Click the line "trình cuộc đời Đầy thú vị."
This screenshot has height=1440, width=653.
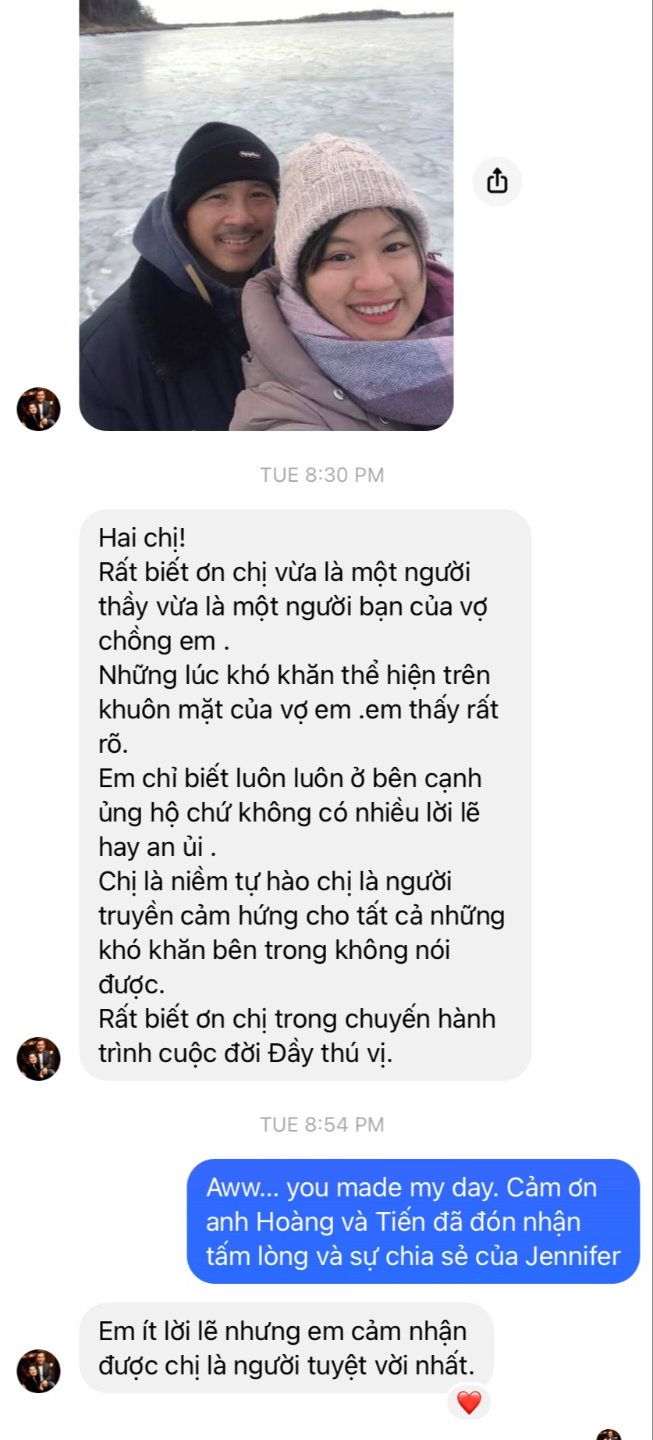click(x=245, y=1053)
